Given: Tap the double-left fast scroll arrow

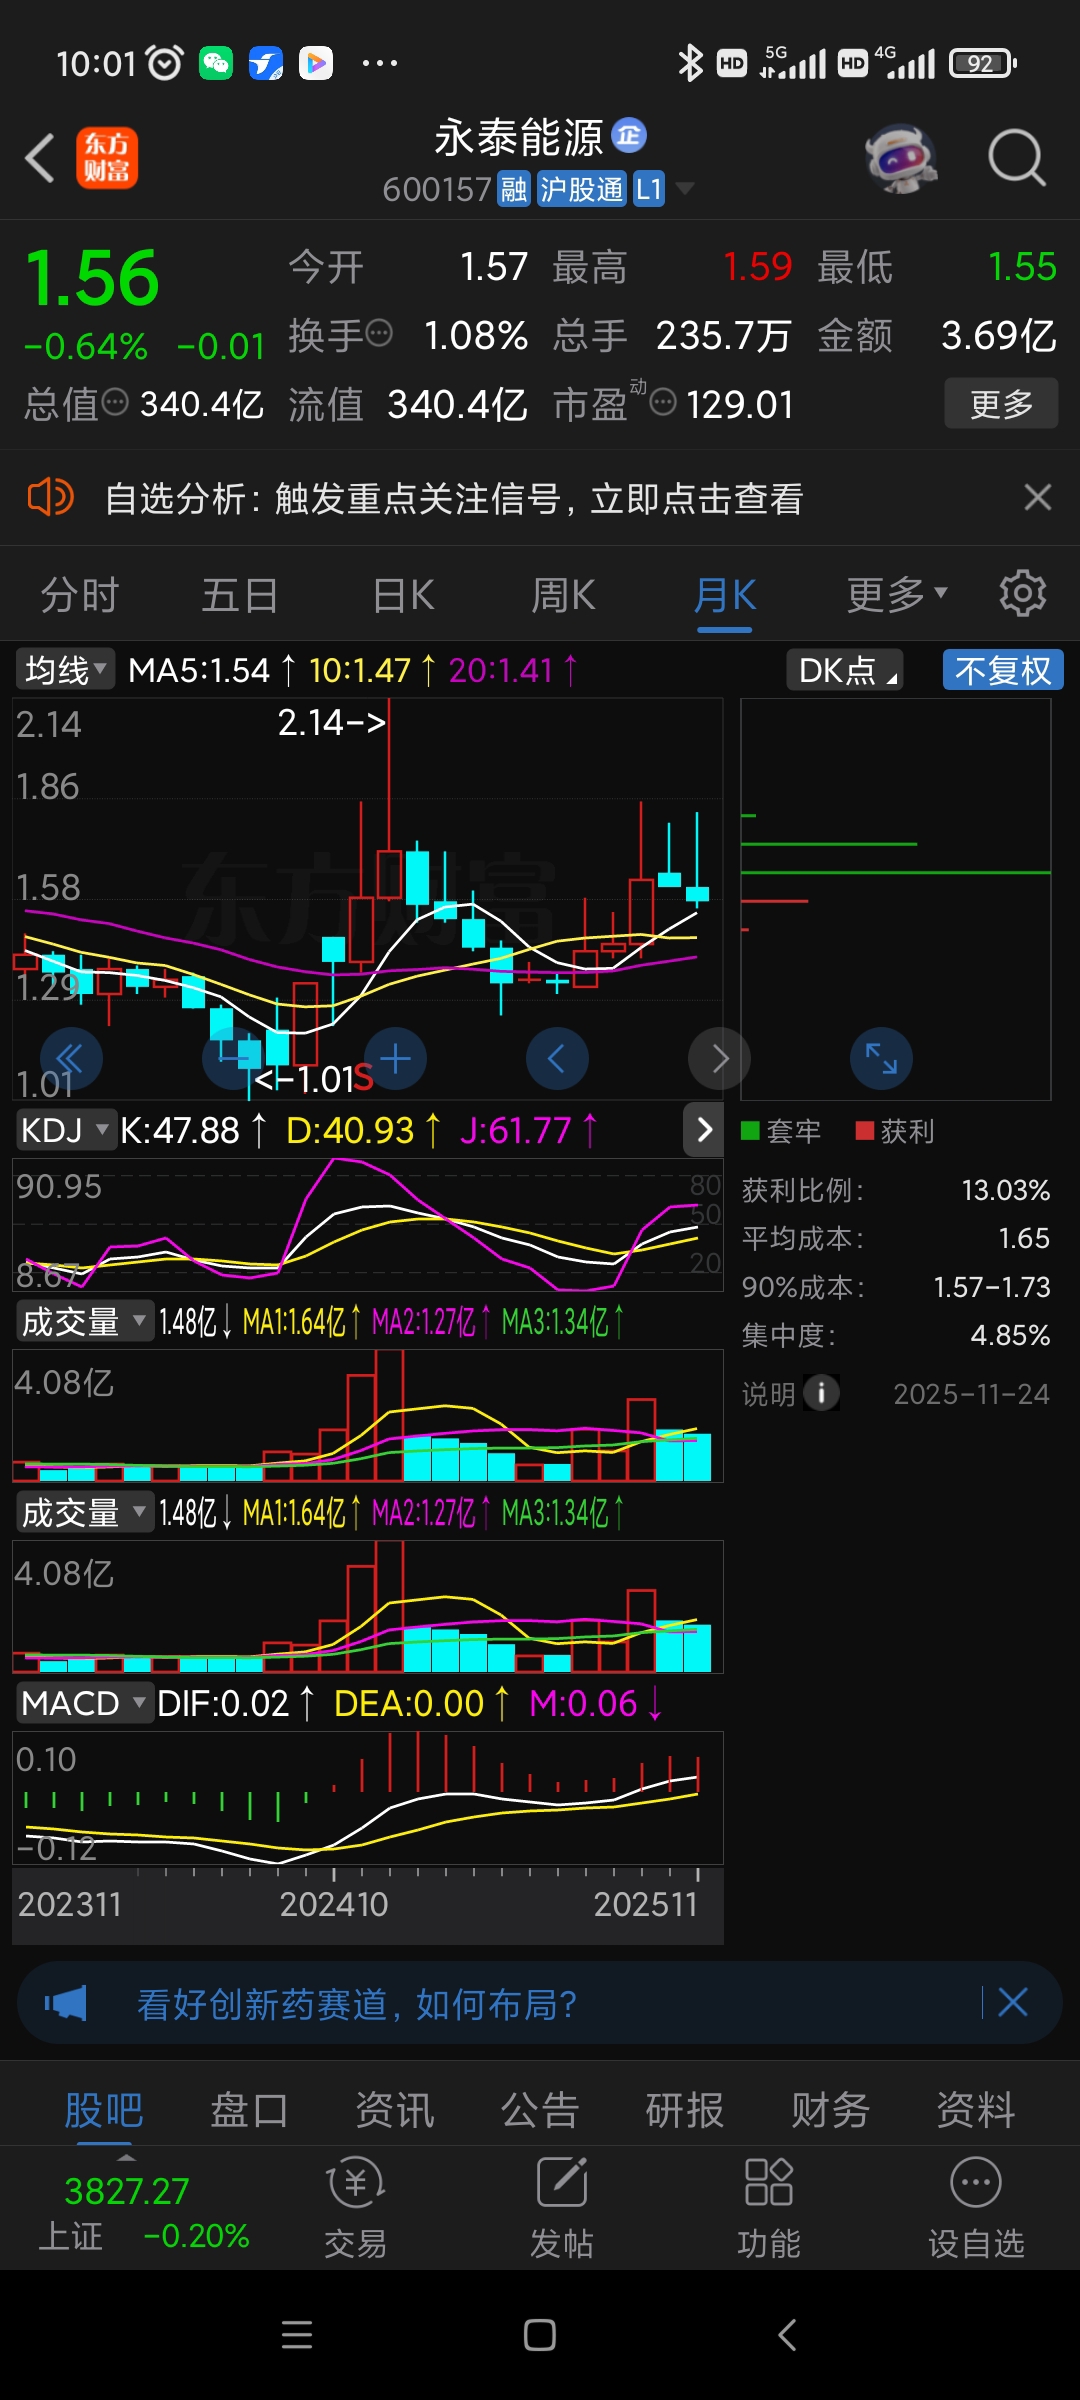Looking at the screenshot, I should coord(71,1058).
